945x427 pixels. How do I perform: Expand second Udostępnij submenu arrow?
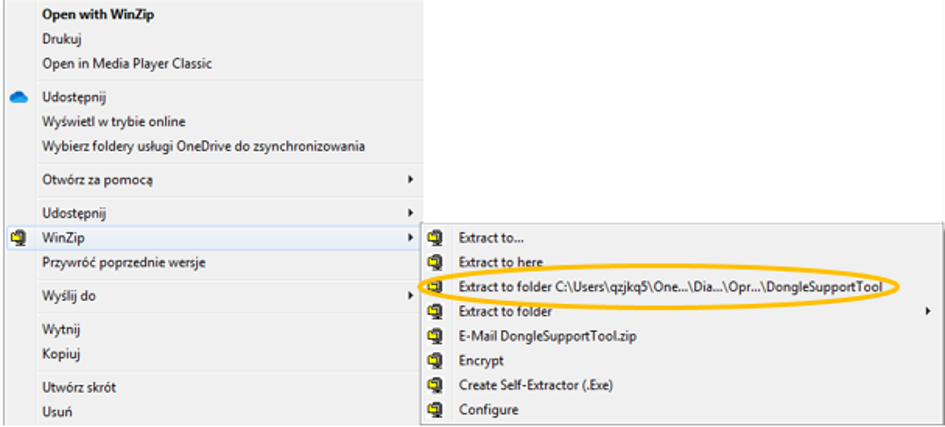(410, 213)
